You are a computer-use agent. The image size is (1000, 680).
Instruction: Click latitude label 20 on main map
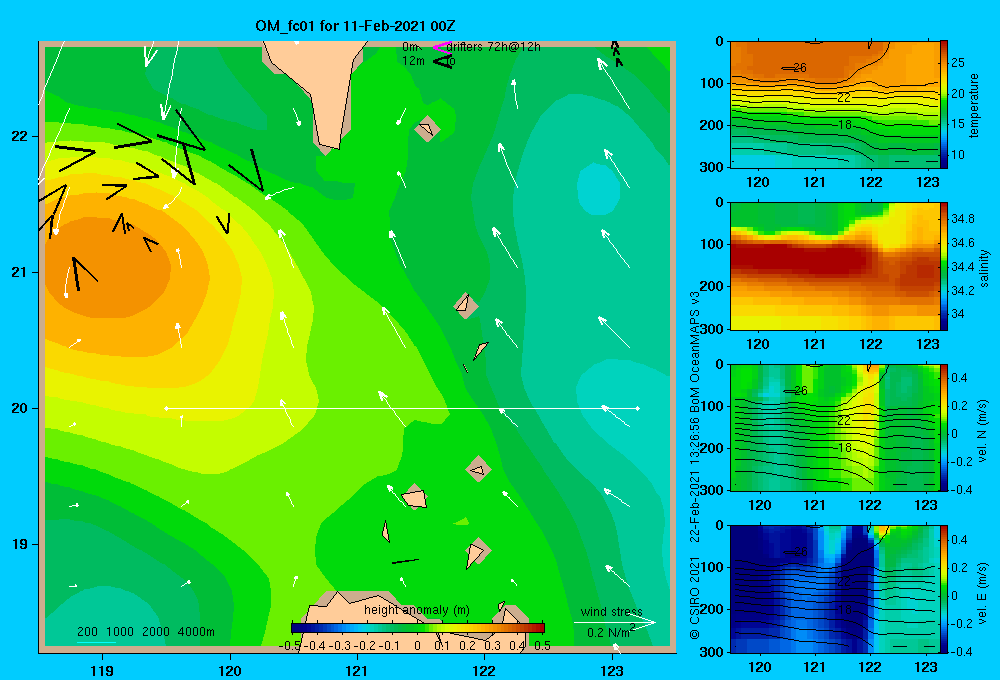[19, 408]
